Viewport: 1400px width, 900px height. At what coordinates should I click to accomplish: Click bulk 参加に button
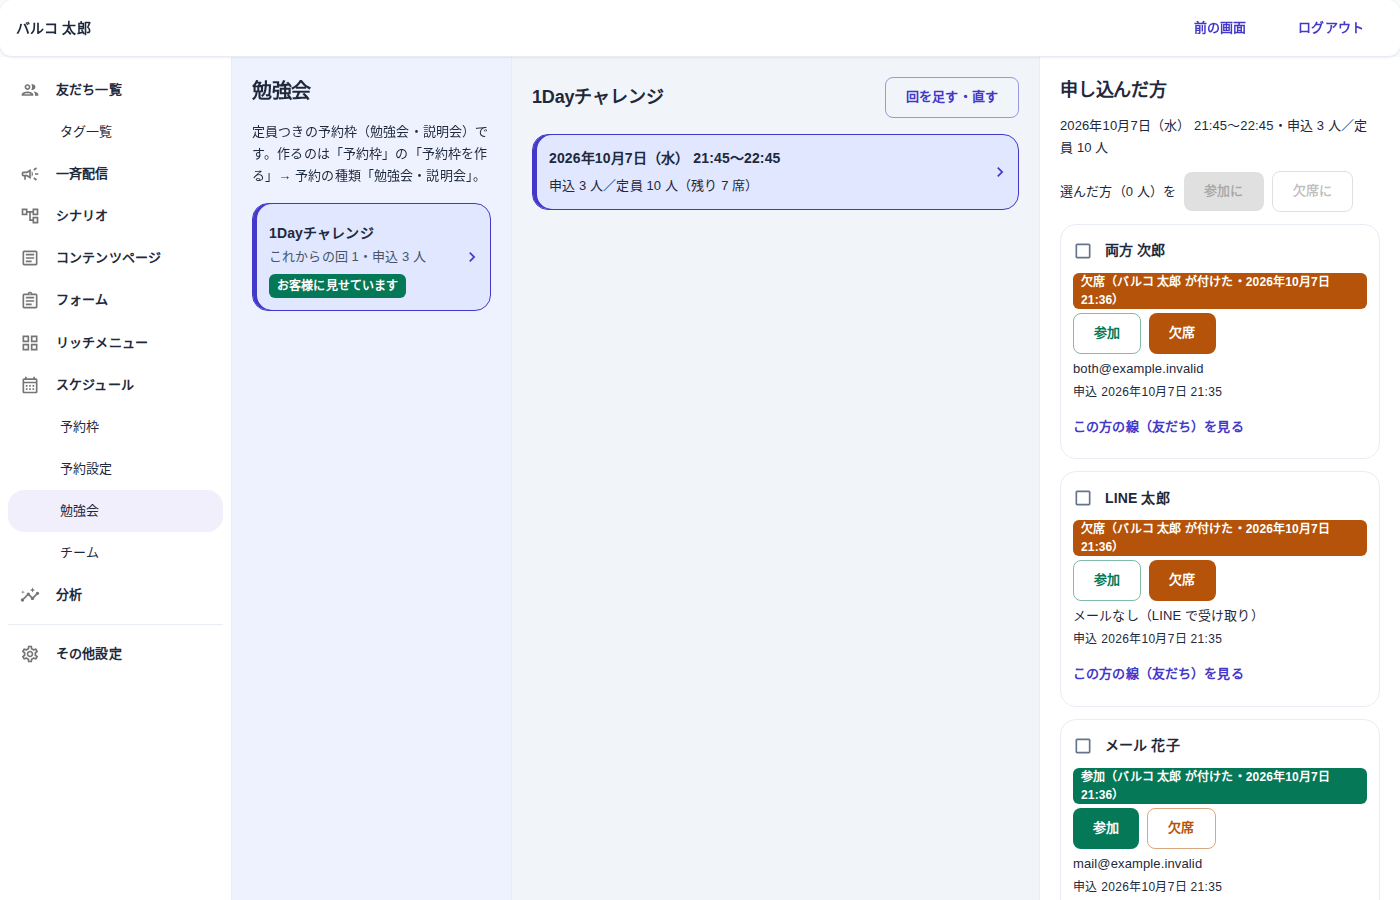tap(1224, 191)
